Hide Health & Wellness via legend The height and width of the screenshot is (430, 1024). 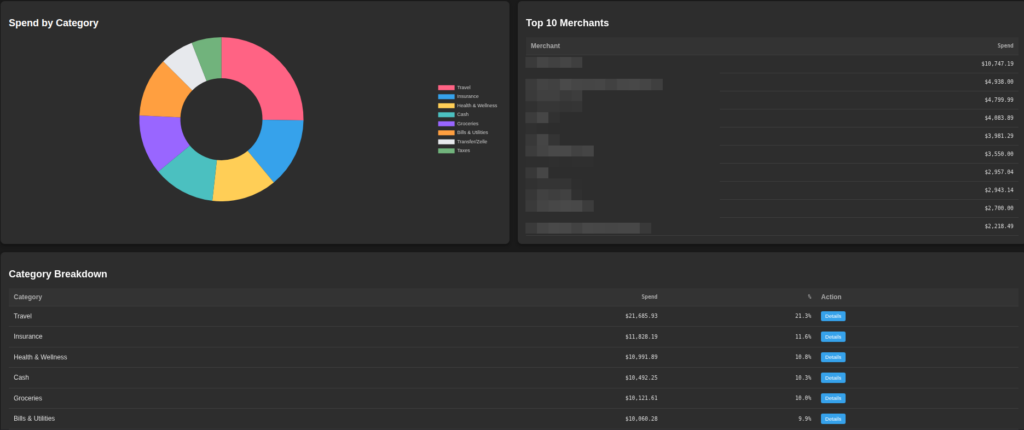pos(446,106)
